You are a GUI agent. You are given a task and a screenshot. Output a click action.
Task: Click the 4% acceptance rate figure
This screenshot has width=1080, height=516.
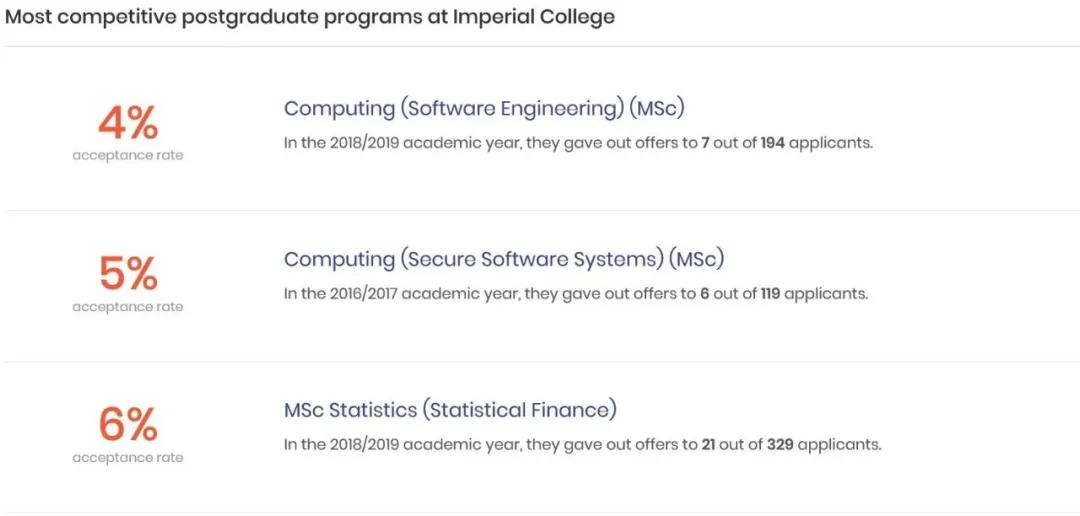point(128,123)
